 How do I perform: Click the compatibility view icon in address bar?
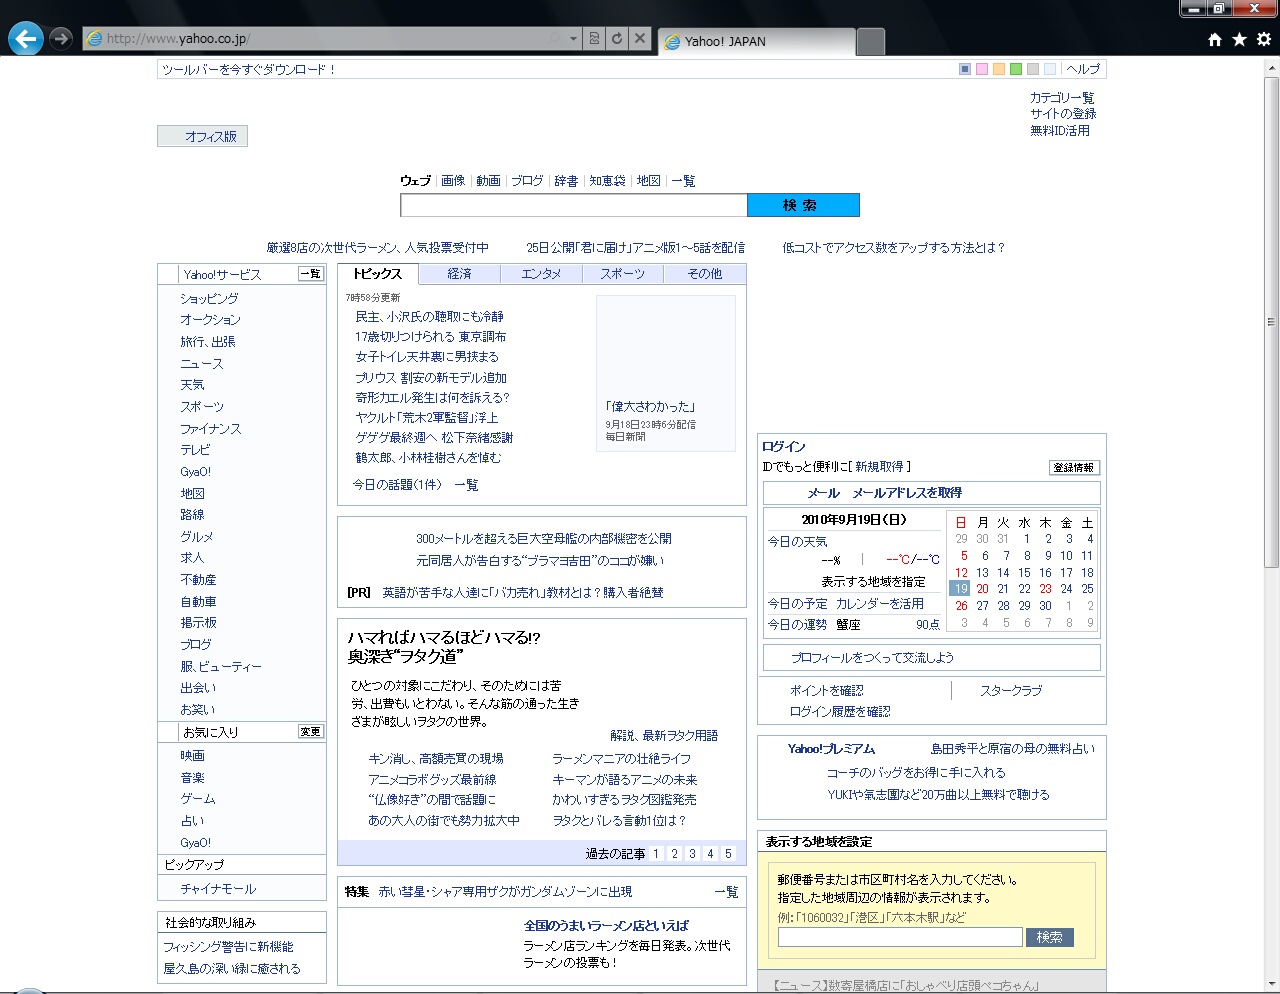pos(594,38)
